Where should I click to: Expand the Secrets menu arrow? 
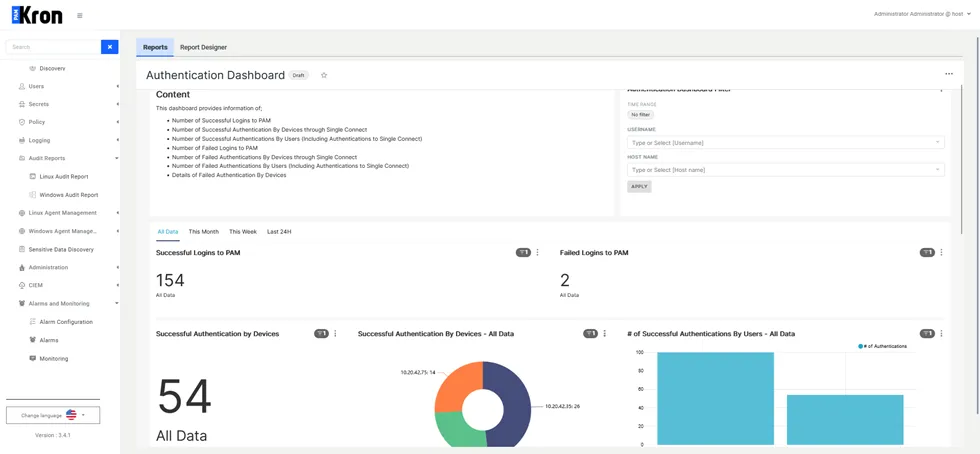pos(117,104)
